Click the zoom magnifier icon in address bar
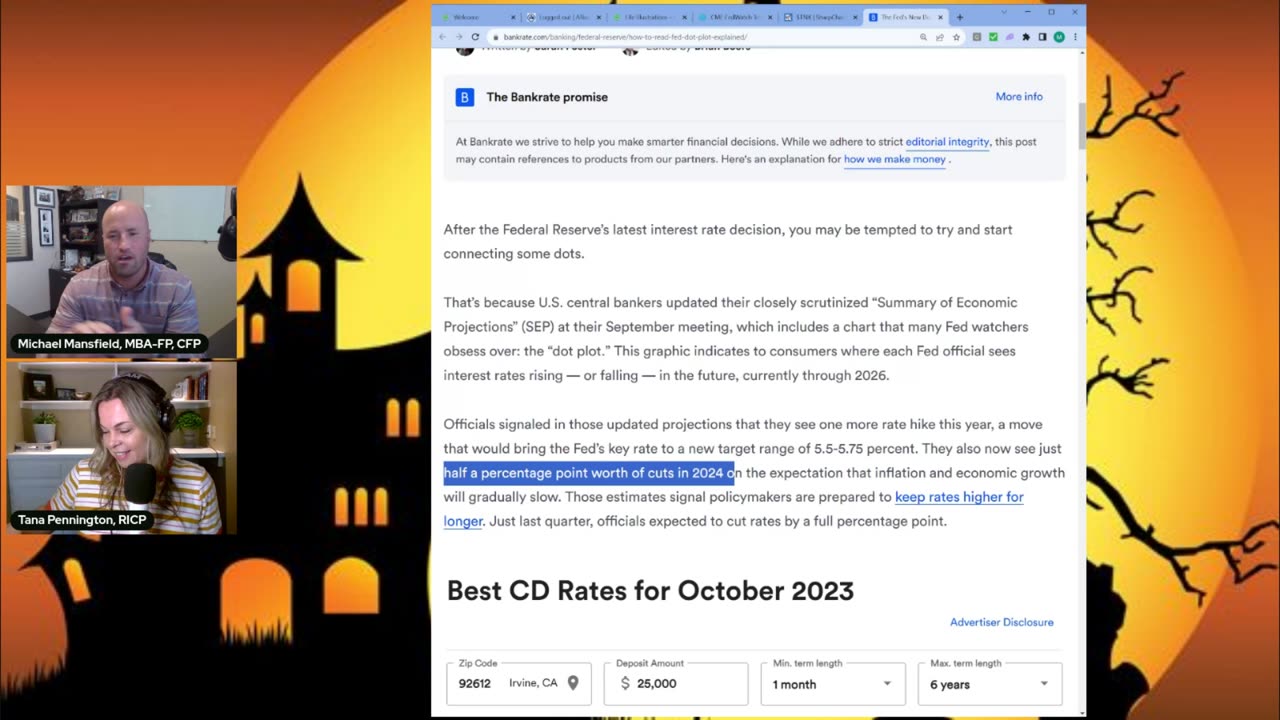The image size is (1280, 720). click(923, 37)
